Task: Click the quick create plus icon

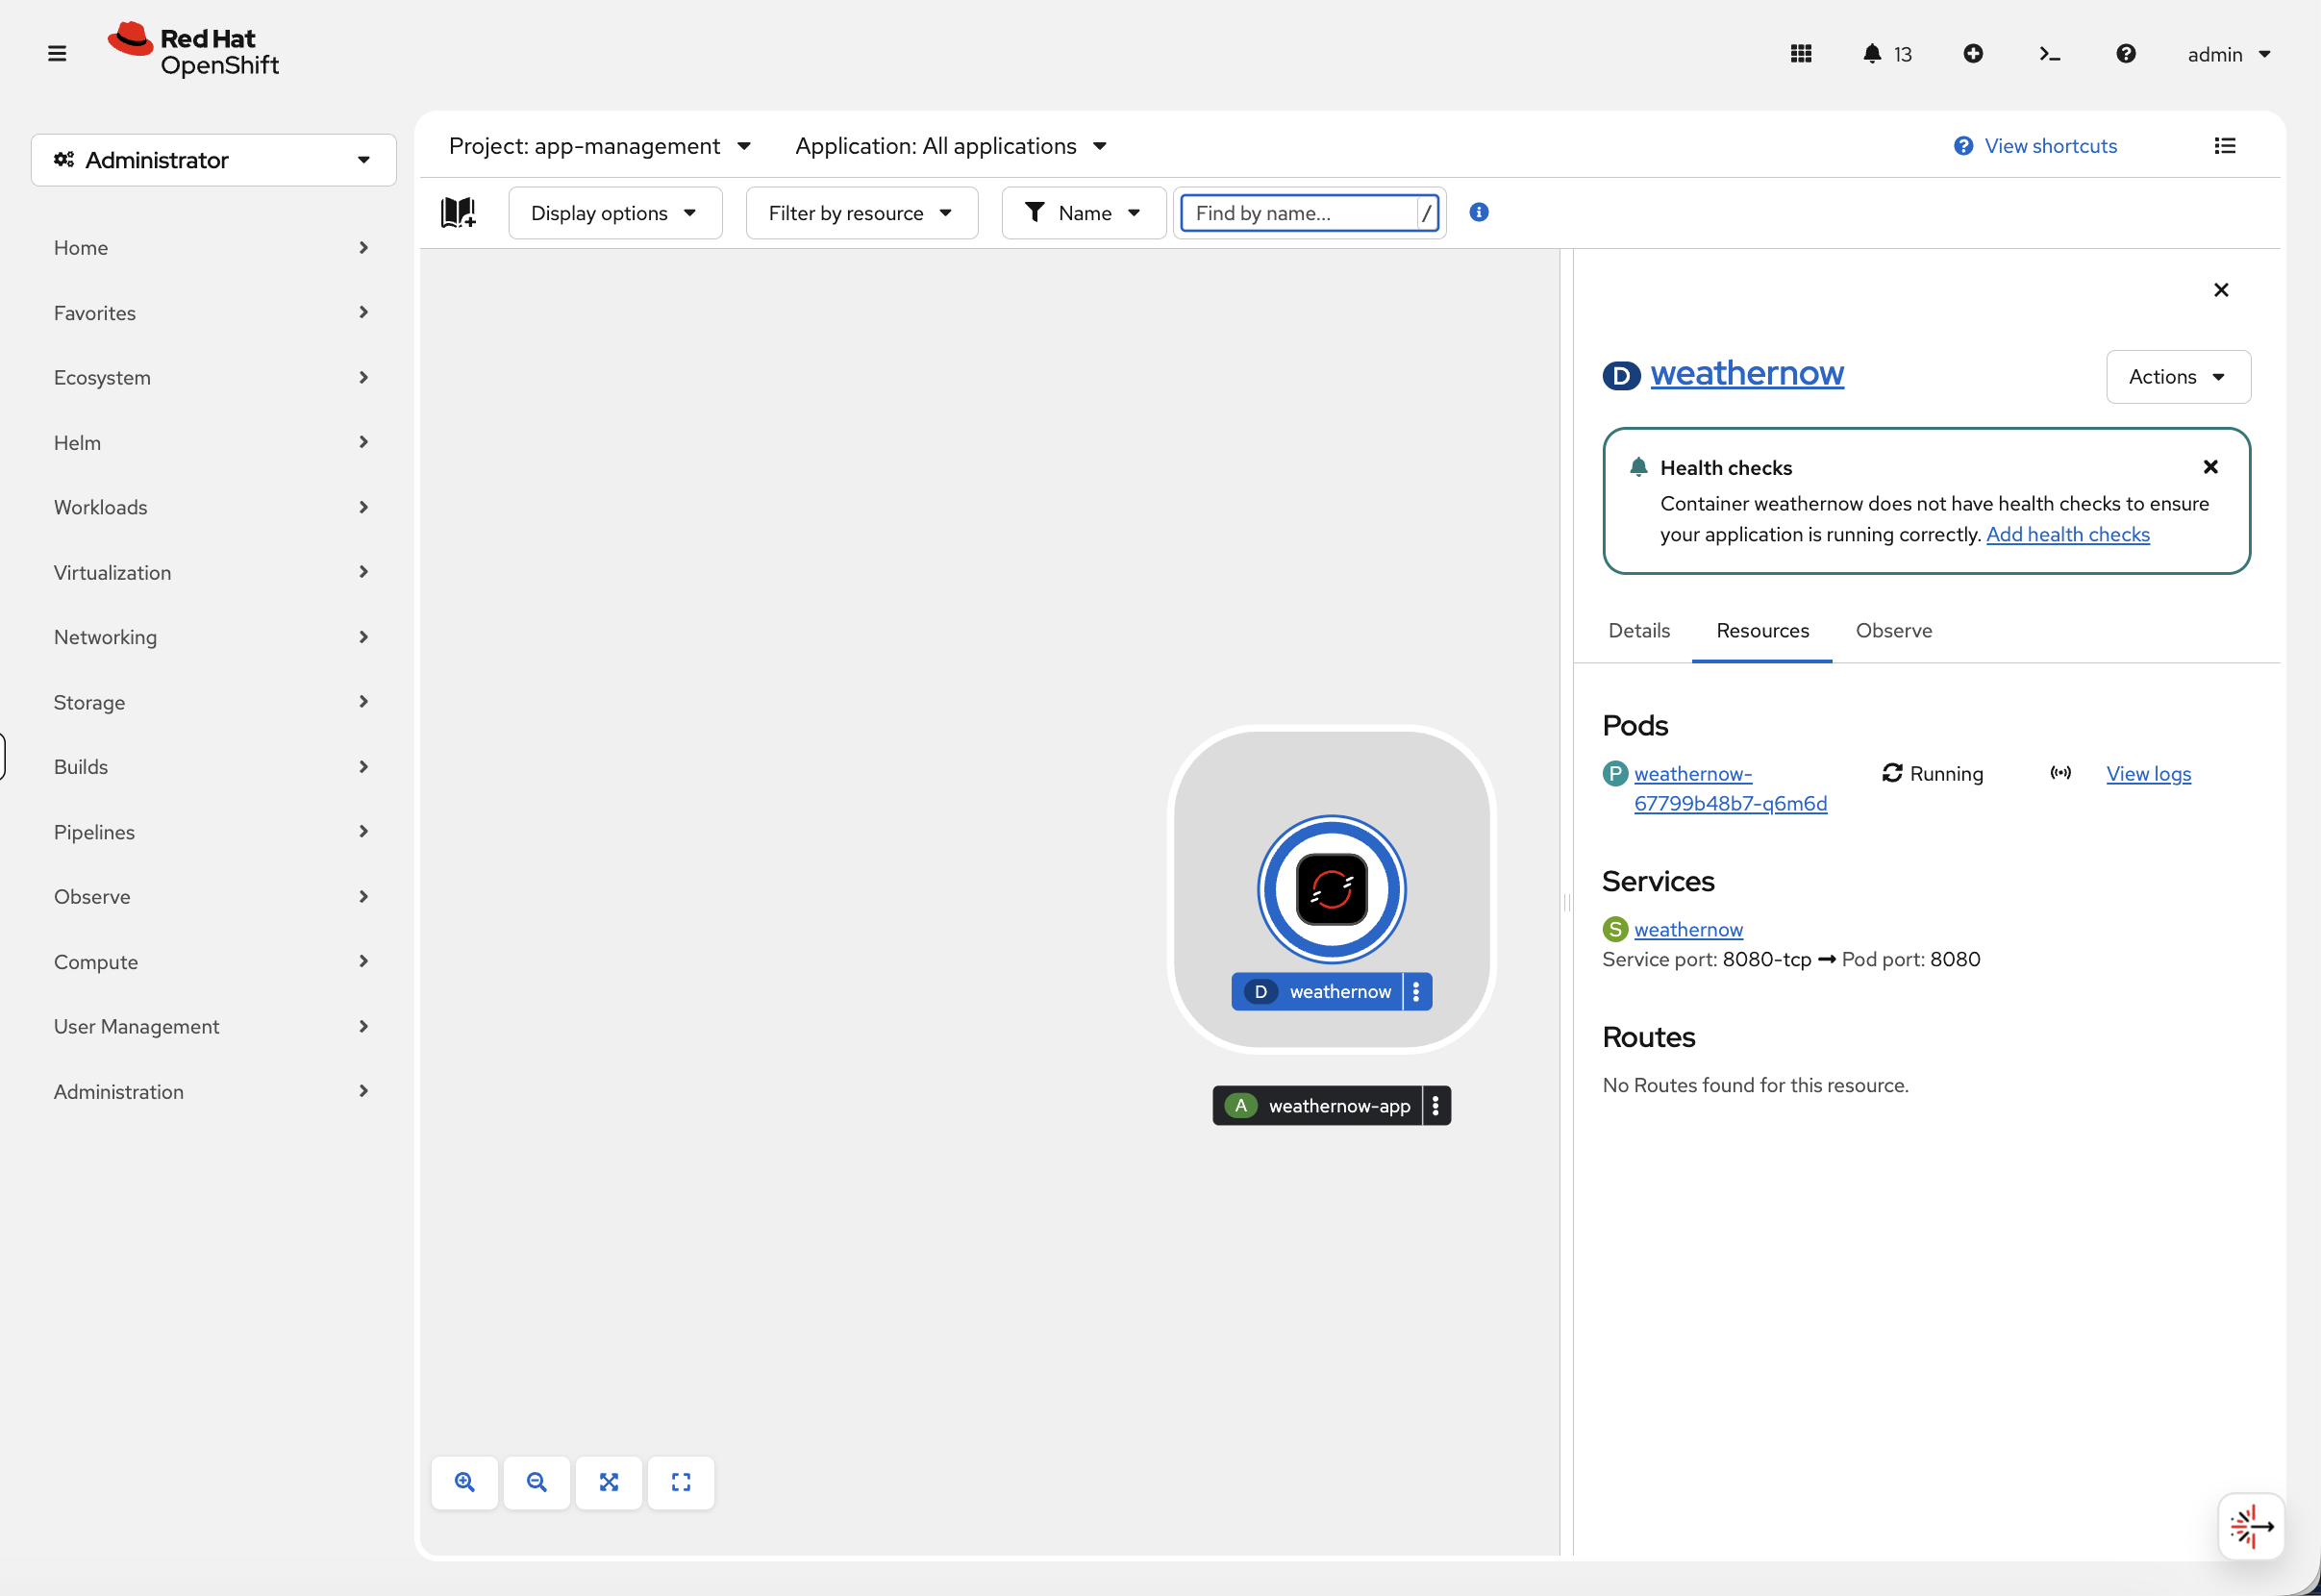Action: point(1972,54)
